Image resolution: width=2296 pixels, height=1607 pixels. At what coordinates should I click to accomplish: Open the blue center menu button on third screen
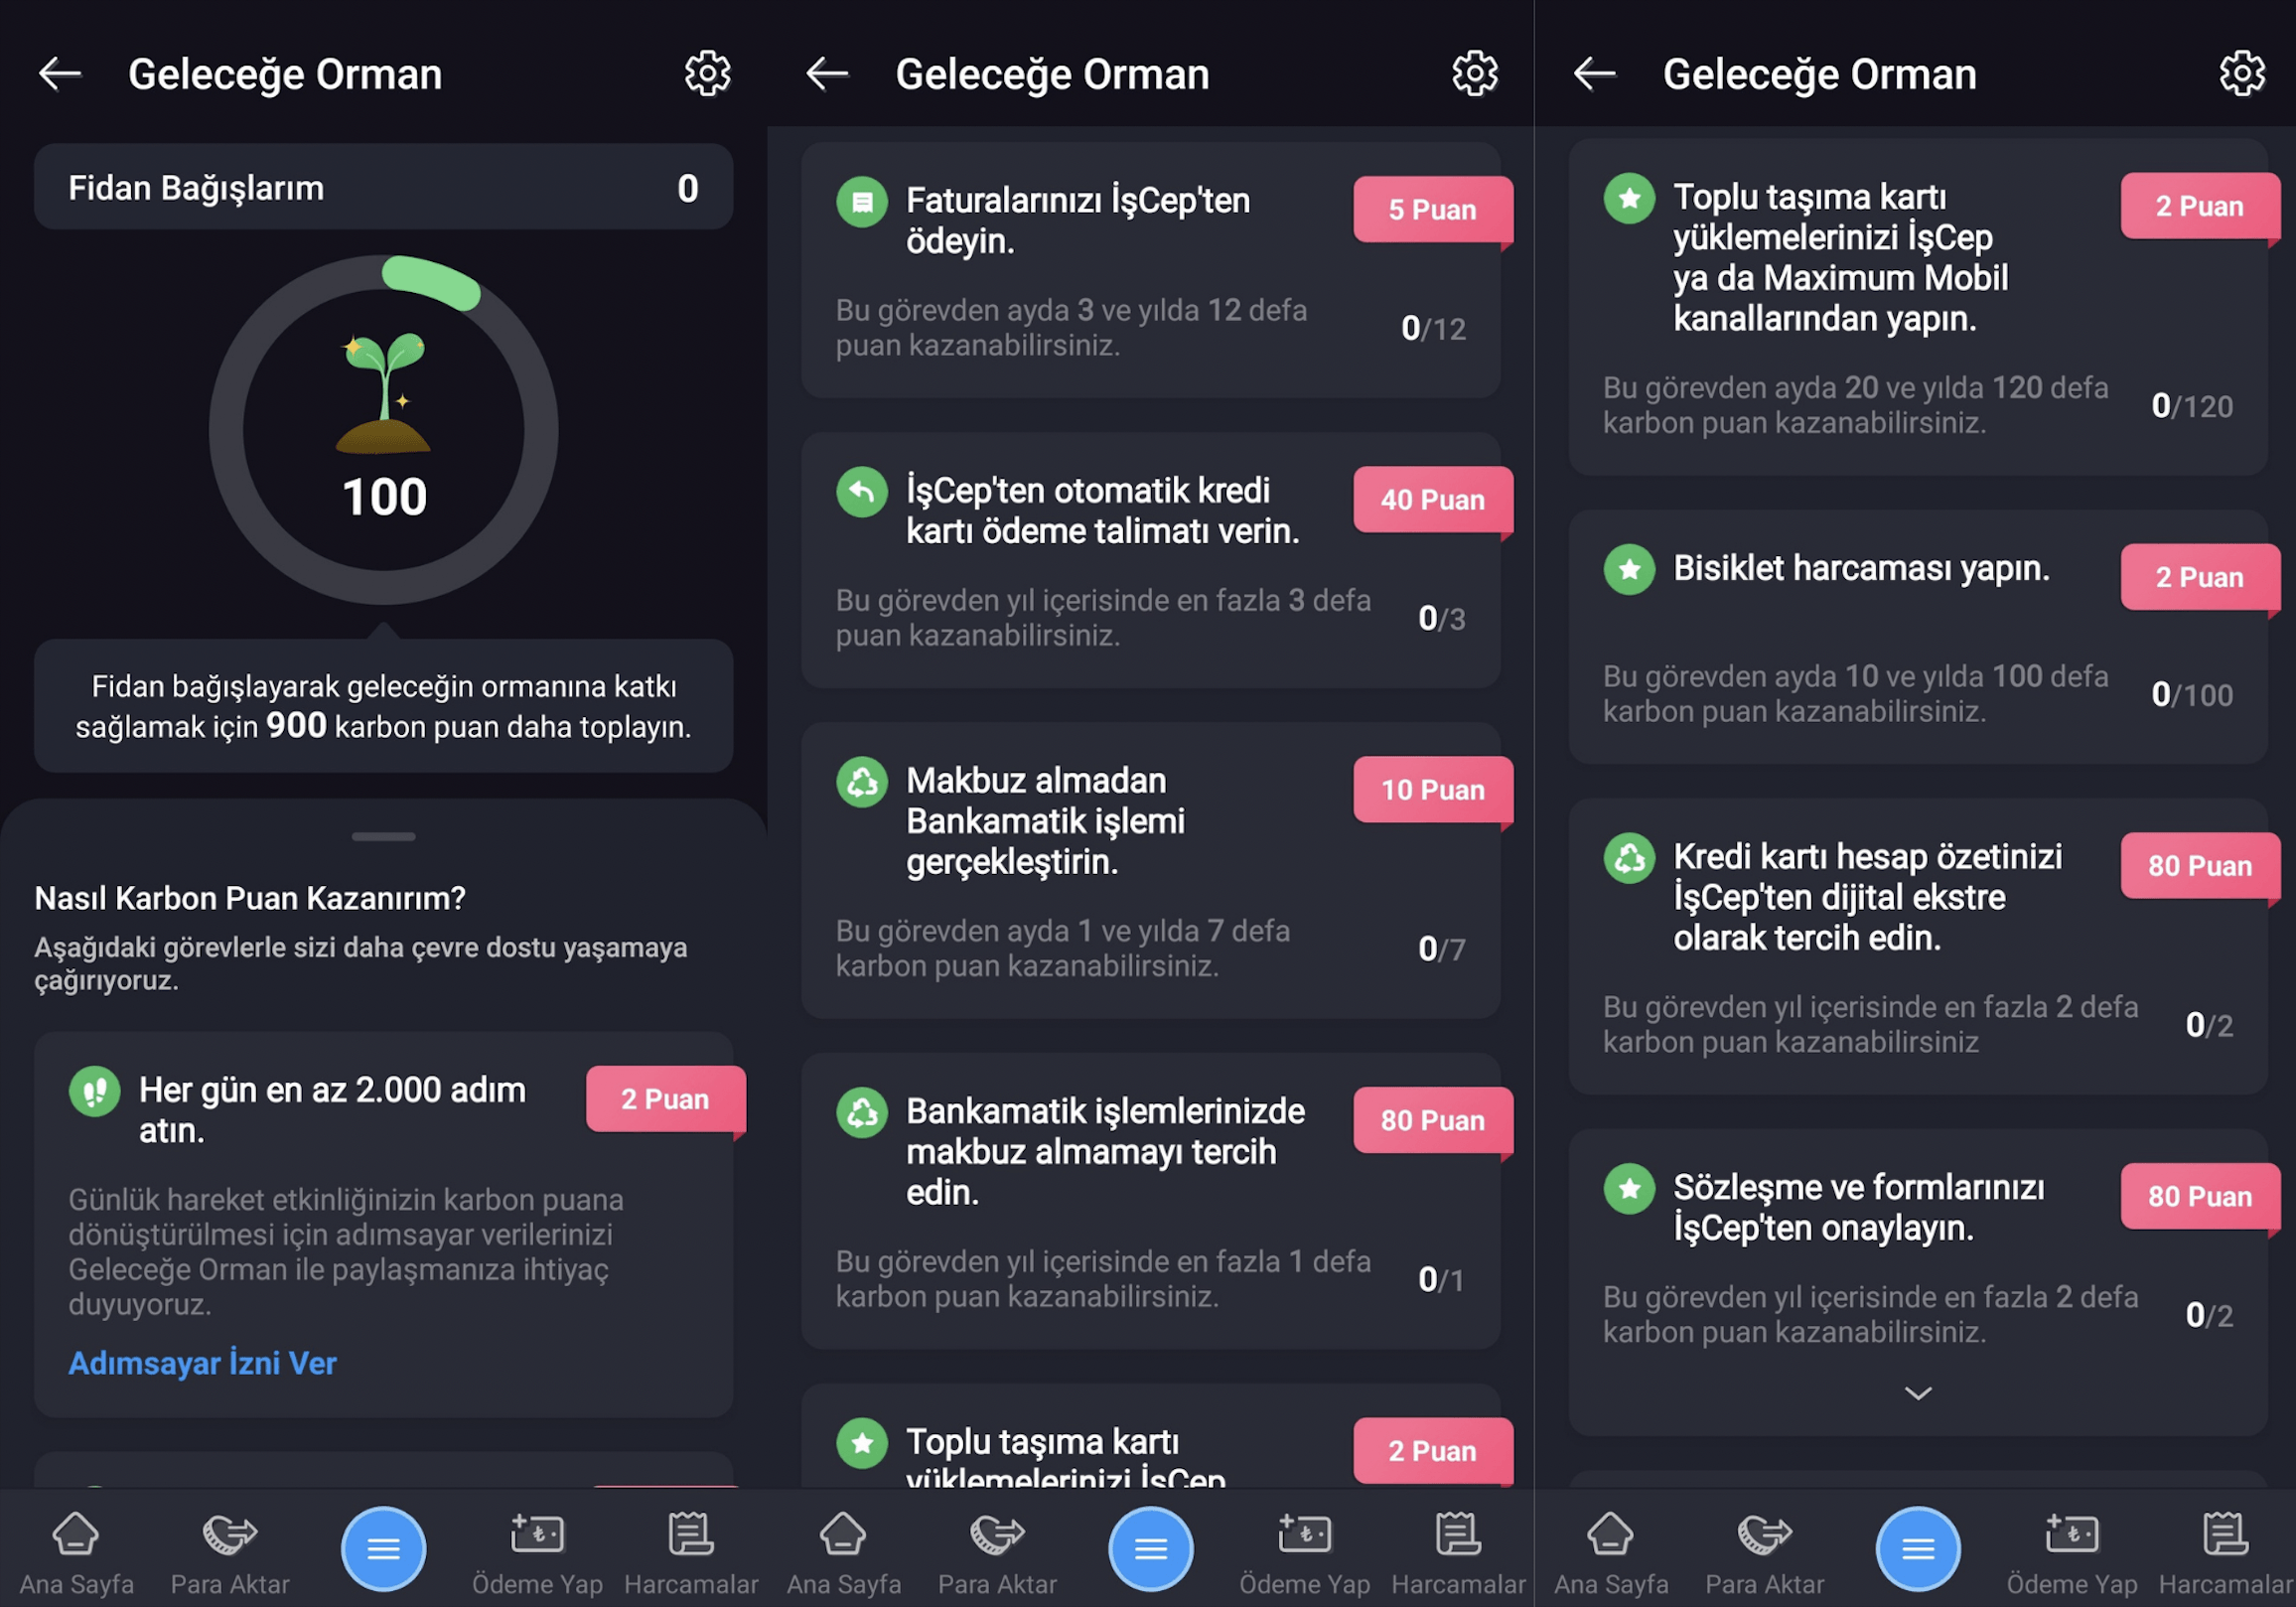coord(1917,1548)
